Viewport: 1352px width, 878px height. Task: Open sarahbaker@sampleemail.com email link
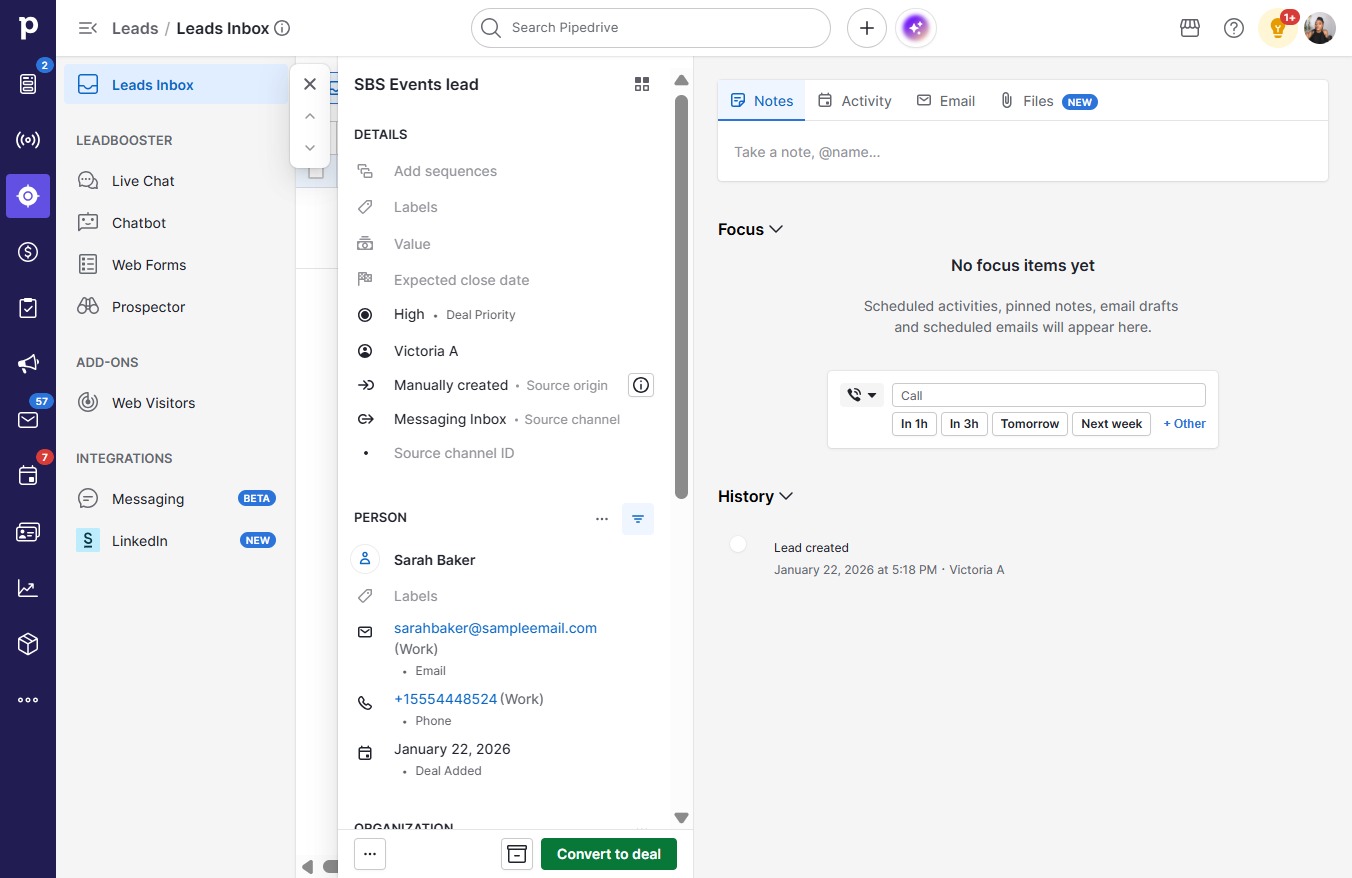click(x=495, y=628)
